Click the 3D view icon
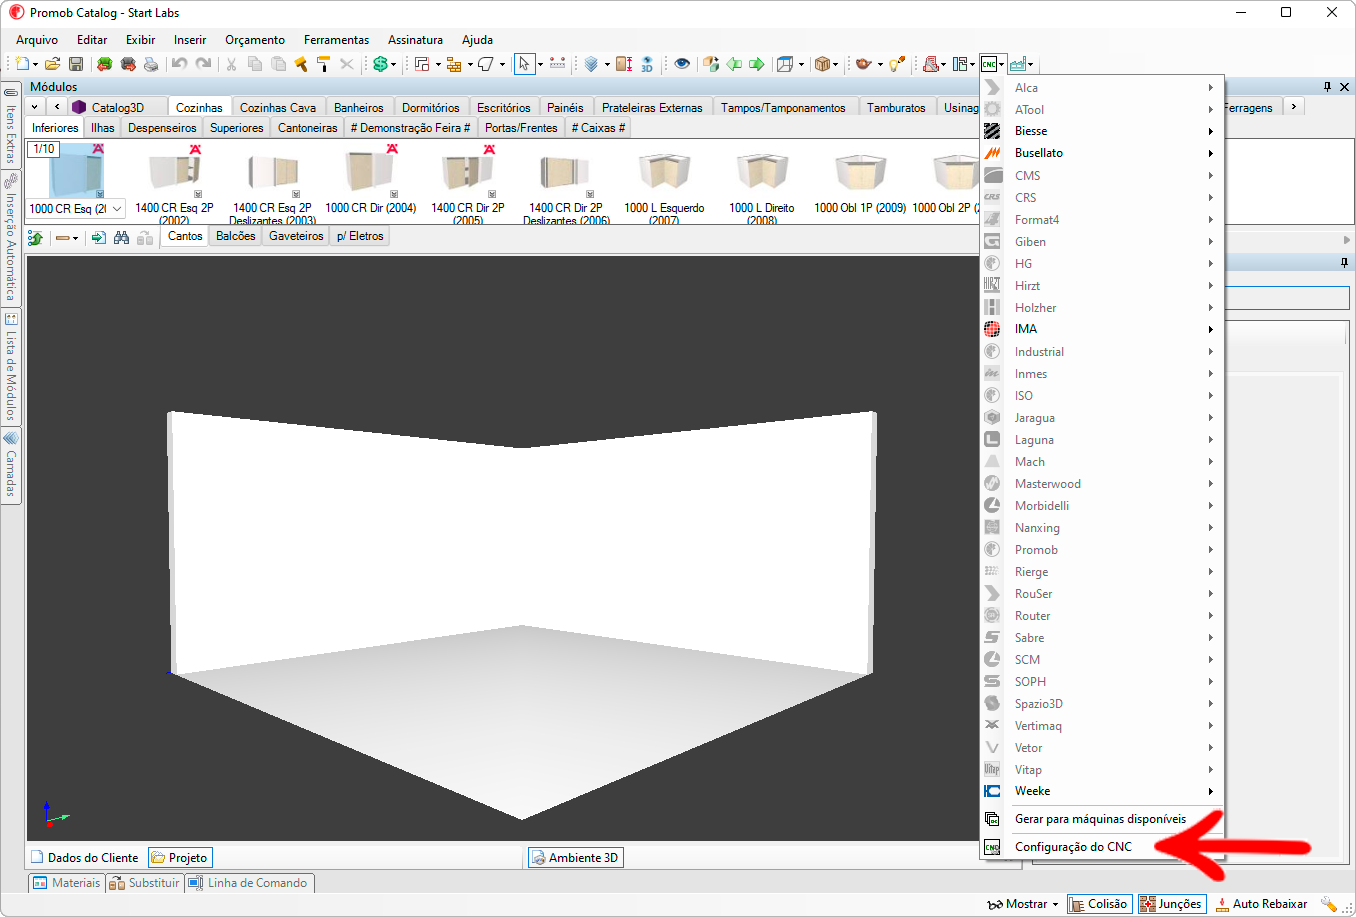The image size is (1356, 917). (647, 64)
